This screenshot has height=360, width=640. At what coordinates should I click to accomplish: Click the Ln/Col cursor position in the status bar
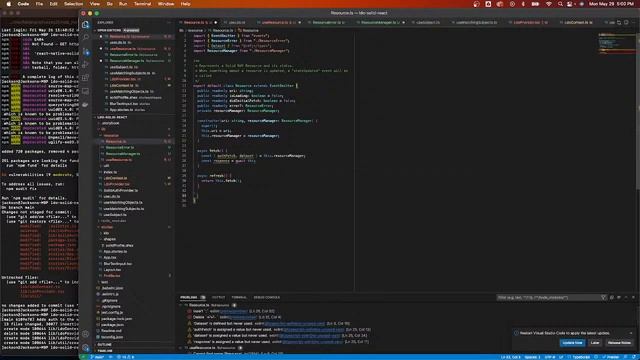click(x=510, y=357)
